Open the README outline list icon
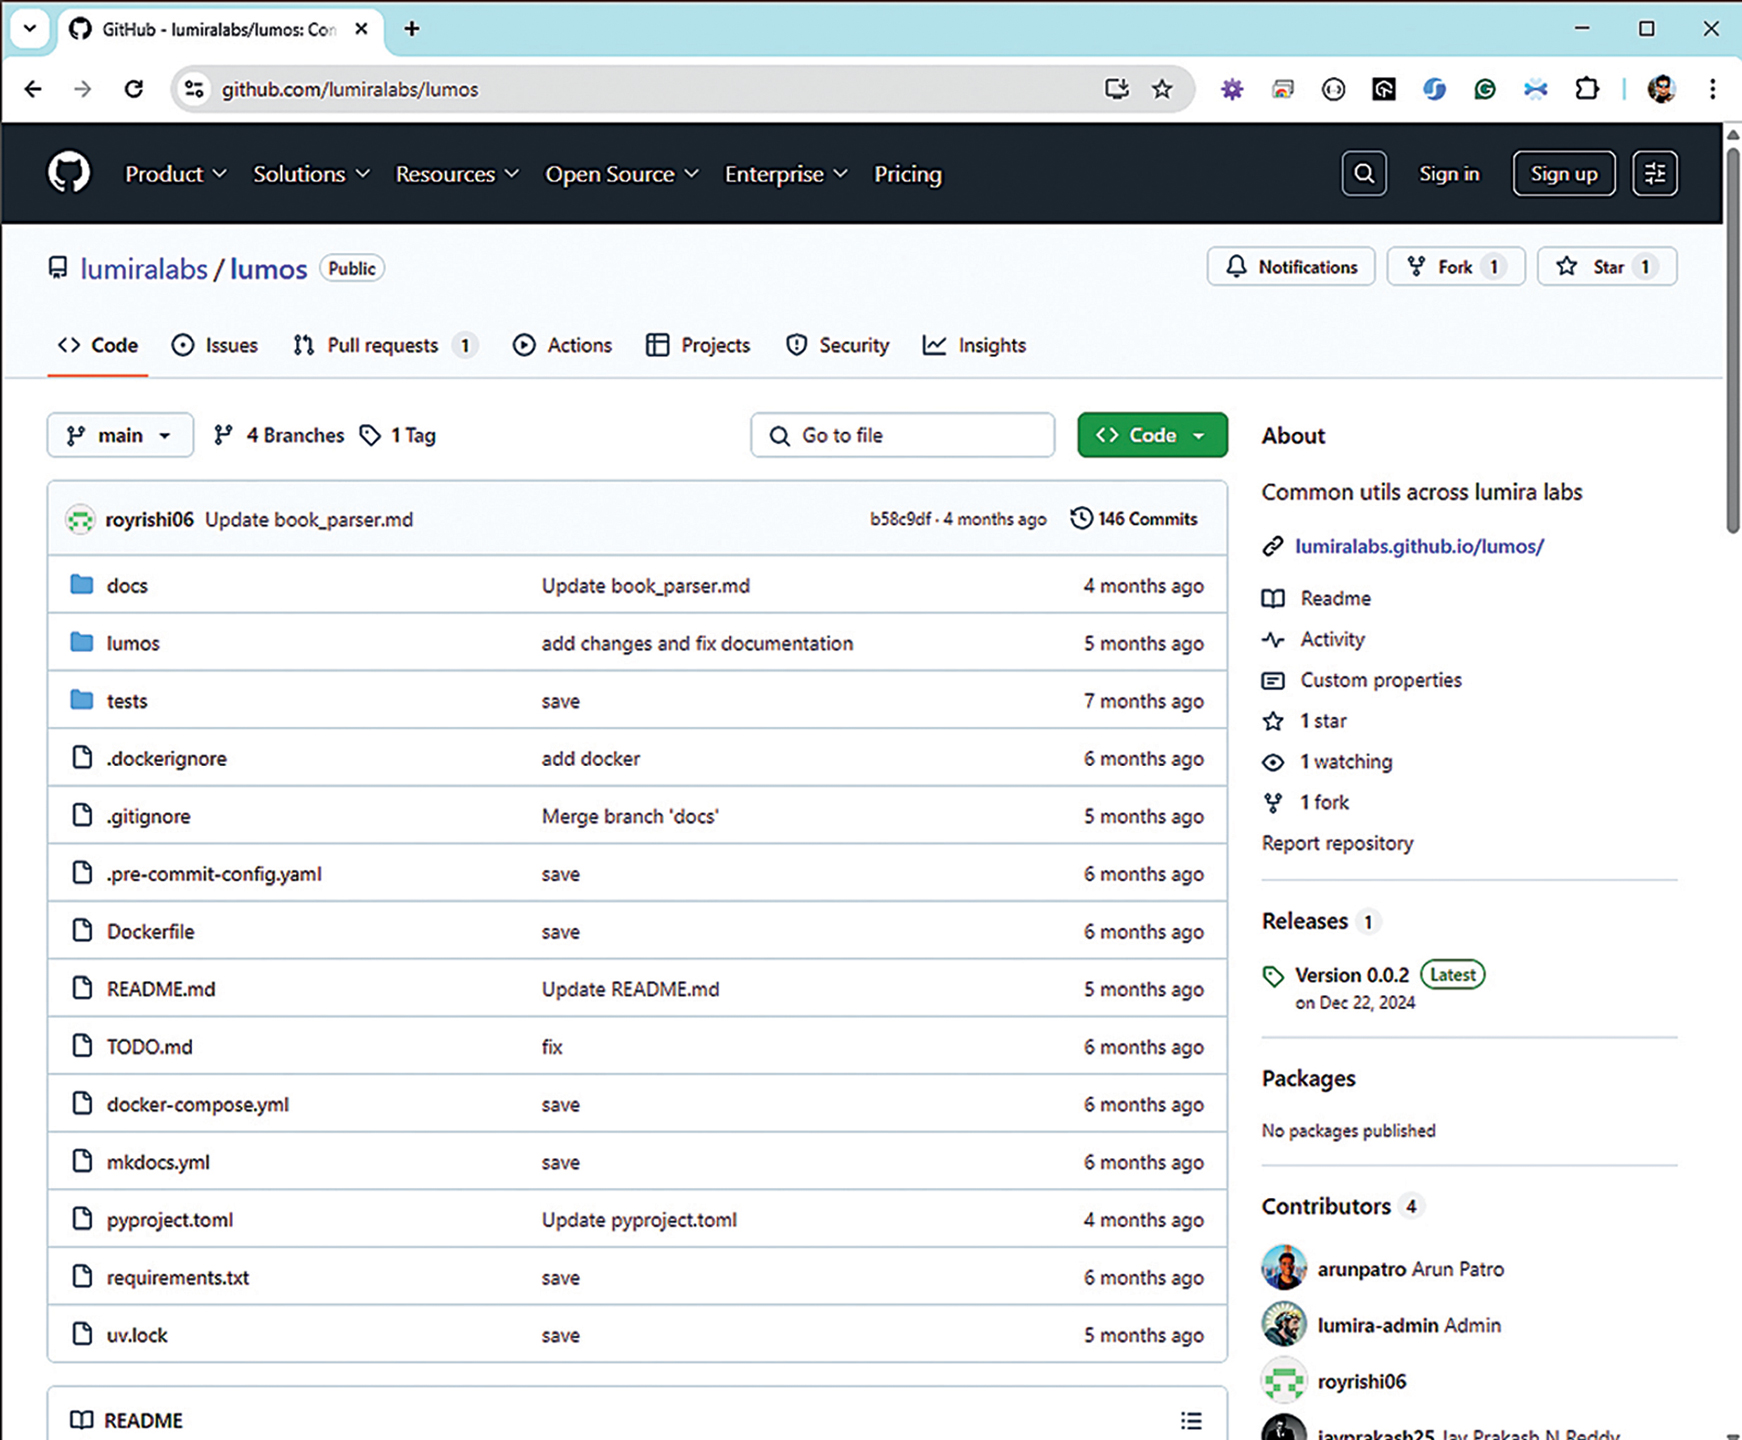The height and width of the screenshot is (1440, 1742). tap(1190, 1420)
